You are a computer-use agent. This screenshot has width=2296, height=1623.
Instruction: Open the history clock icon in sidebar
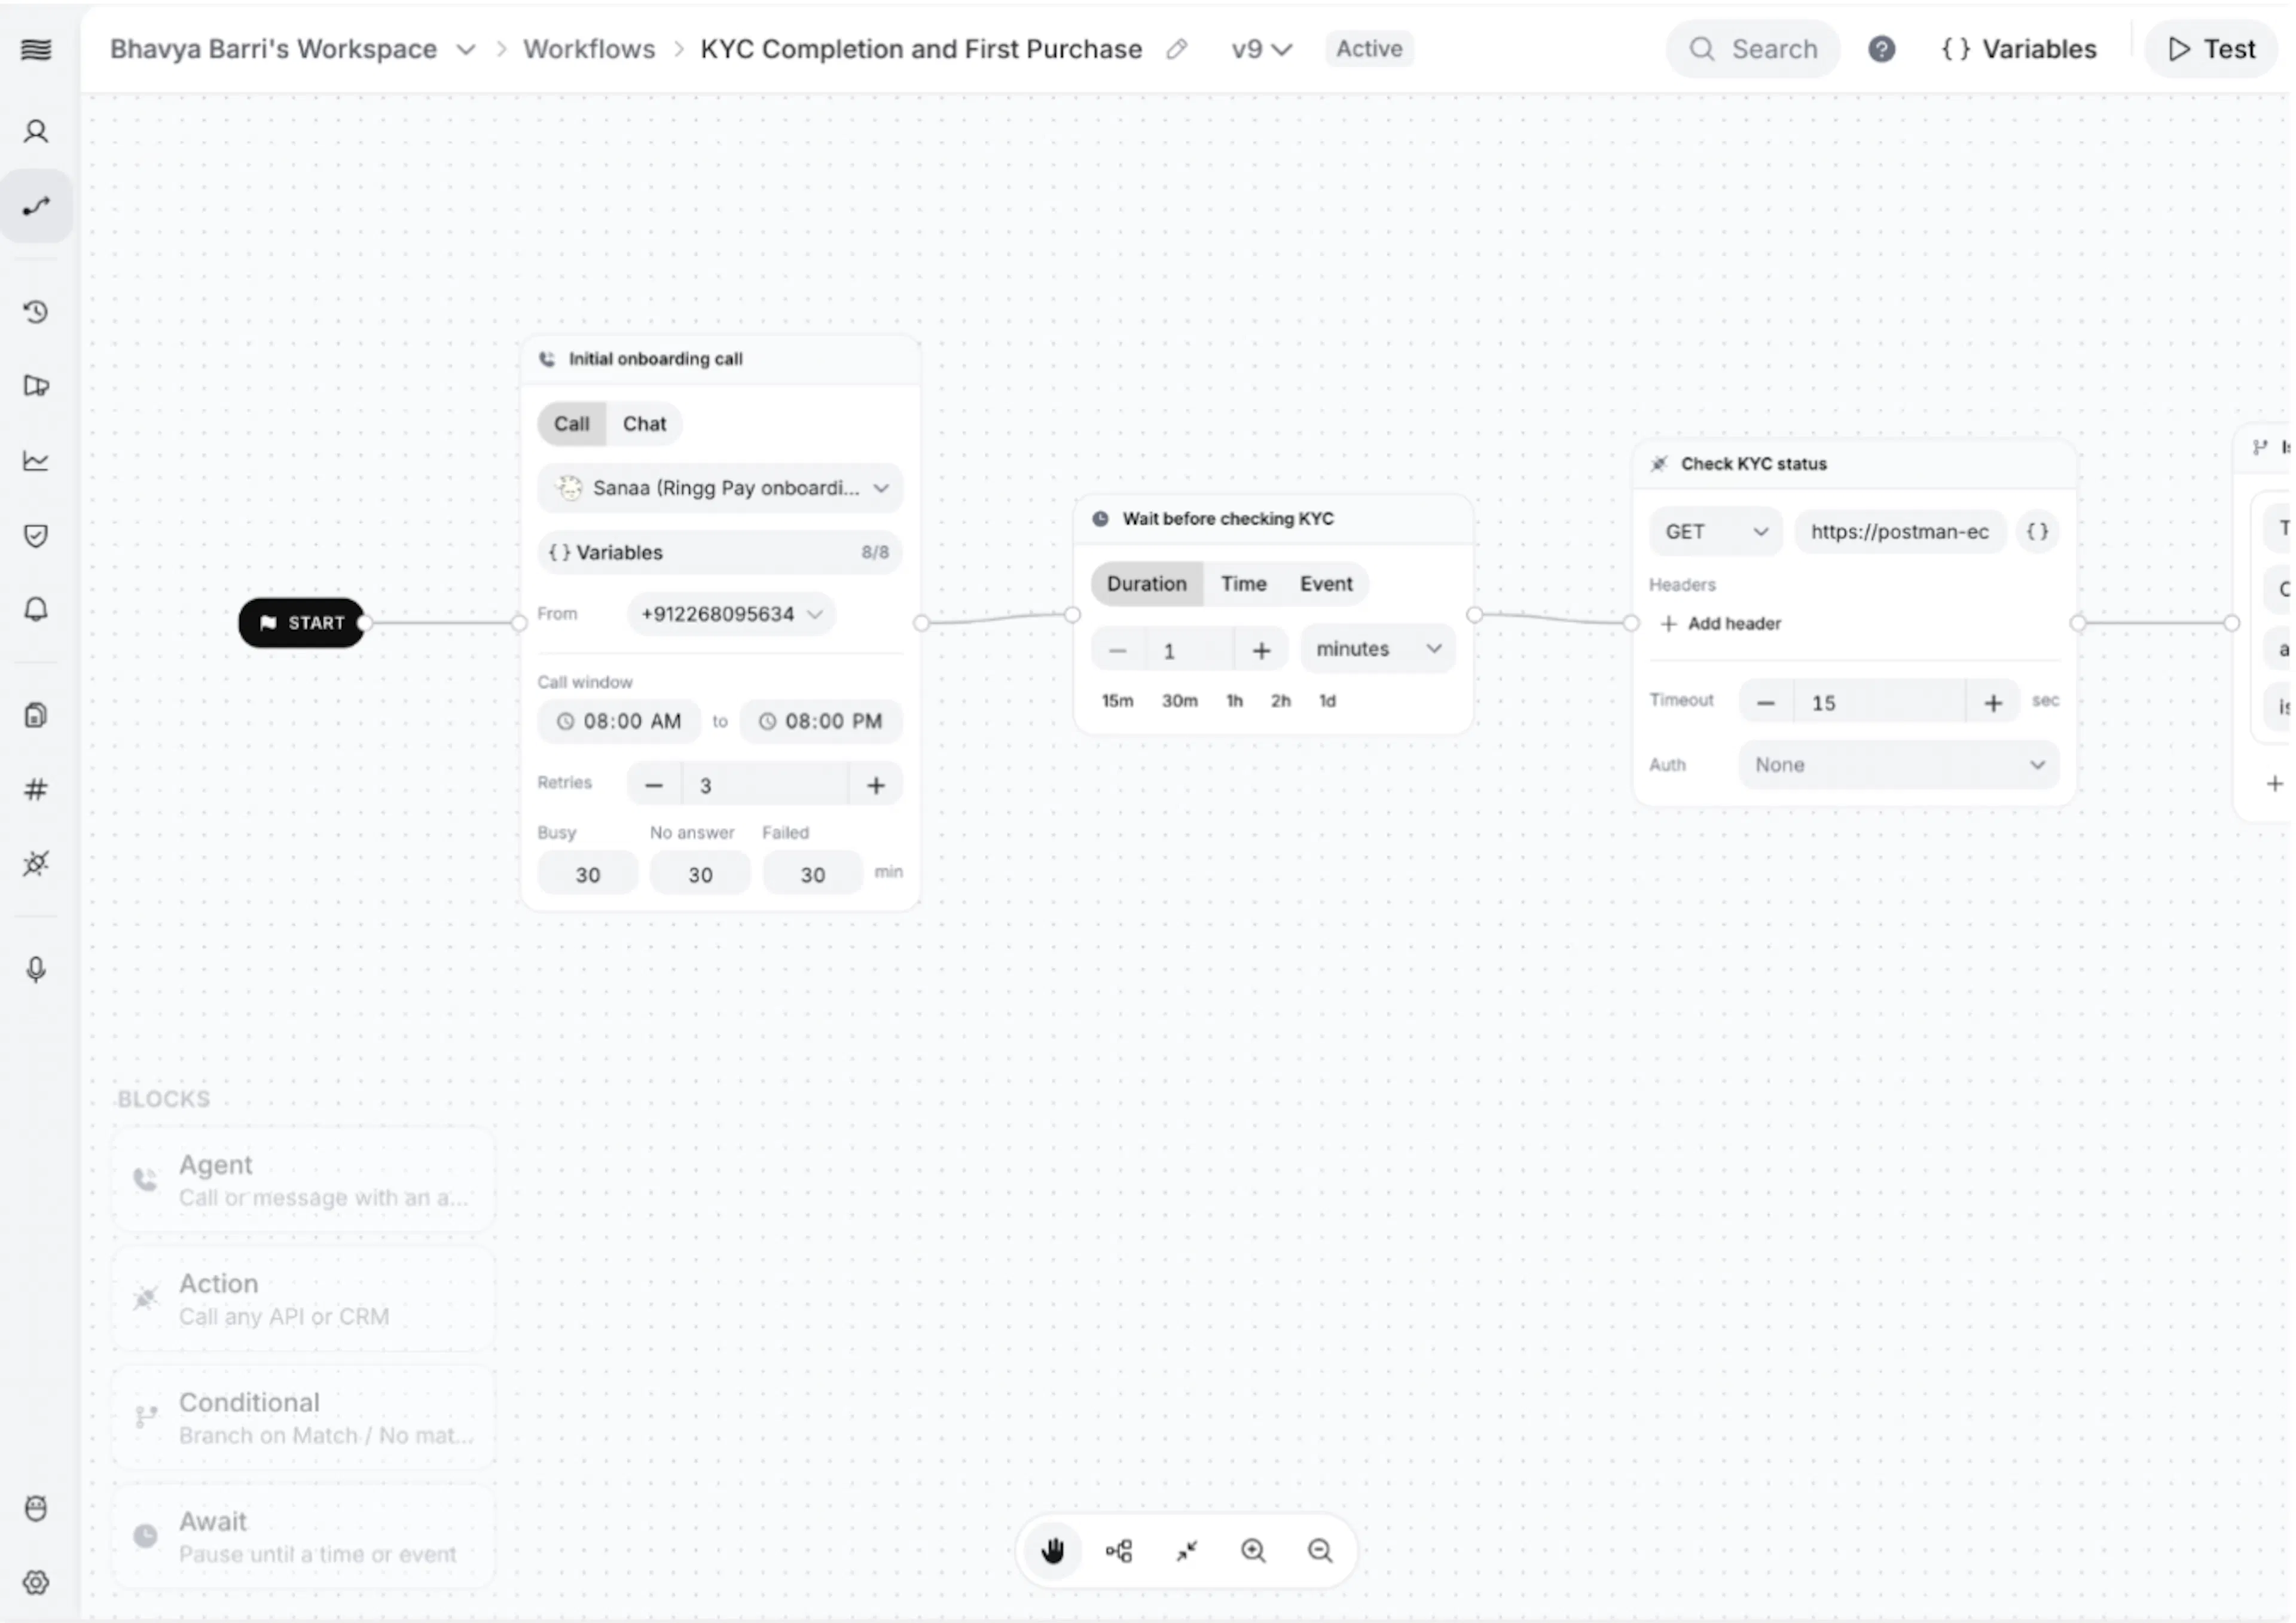(36, 312)
